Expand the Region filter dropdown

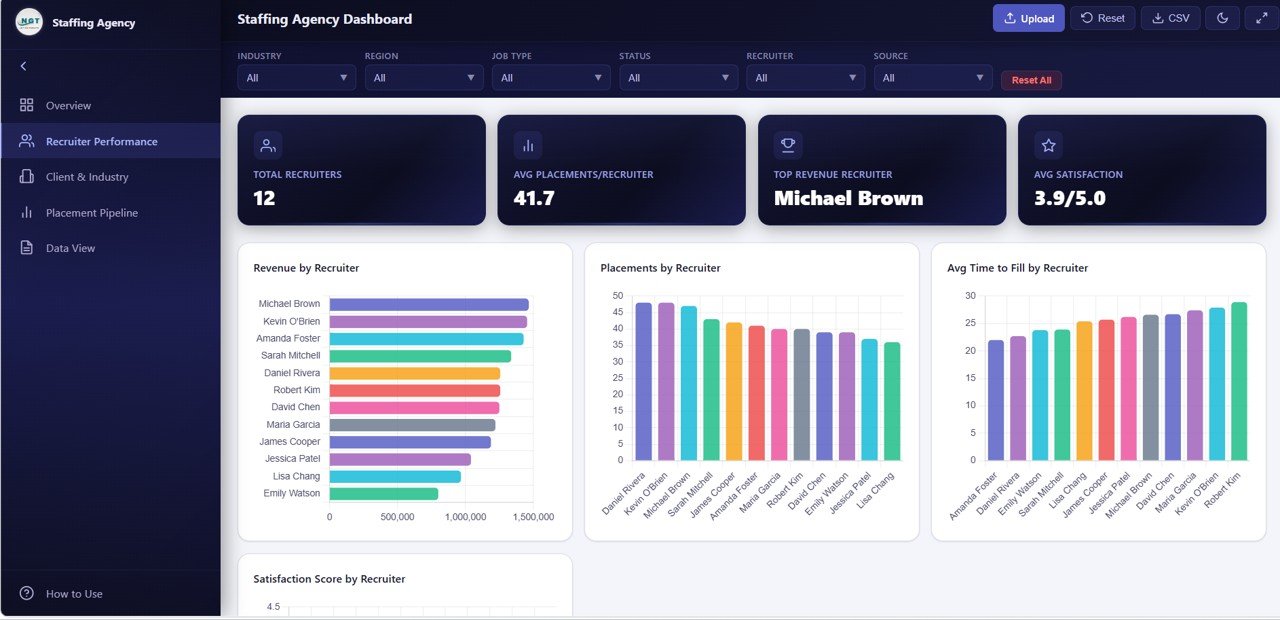(423, 76)
